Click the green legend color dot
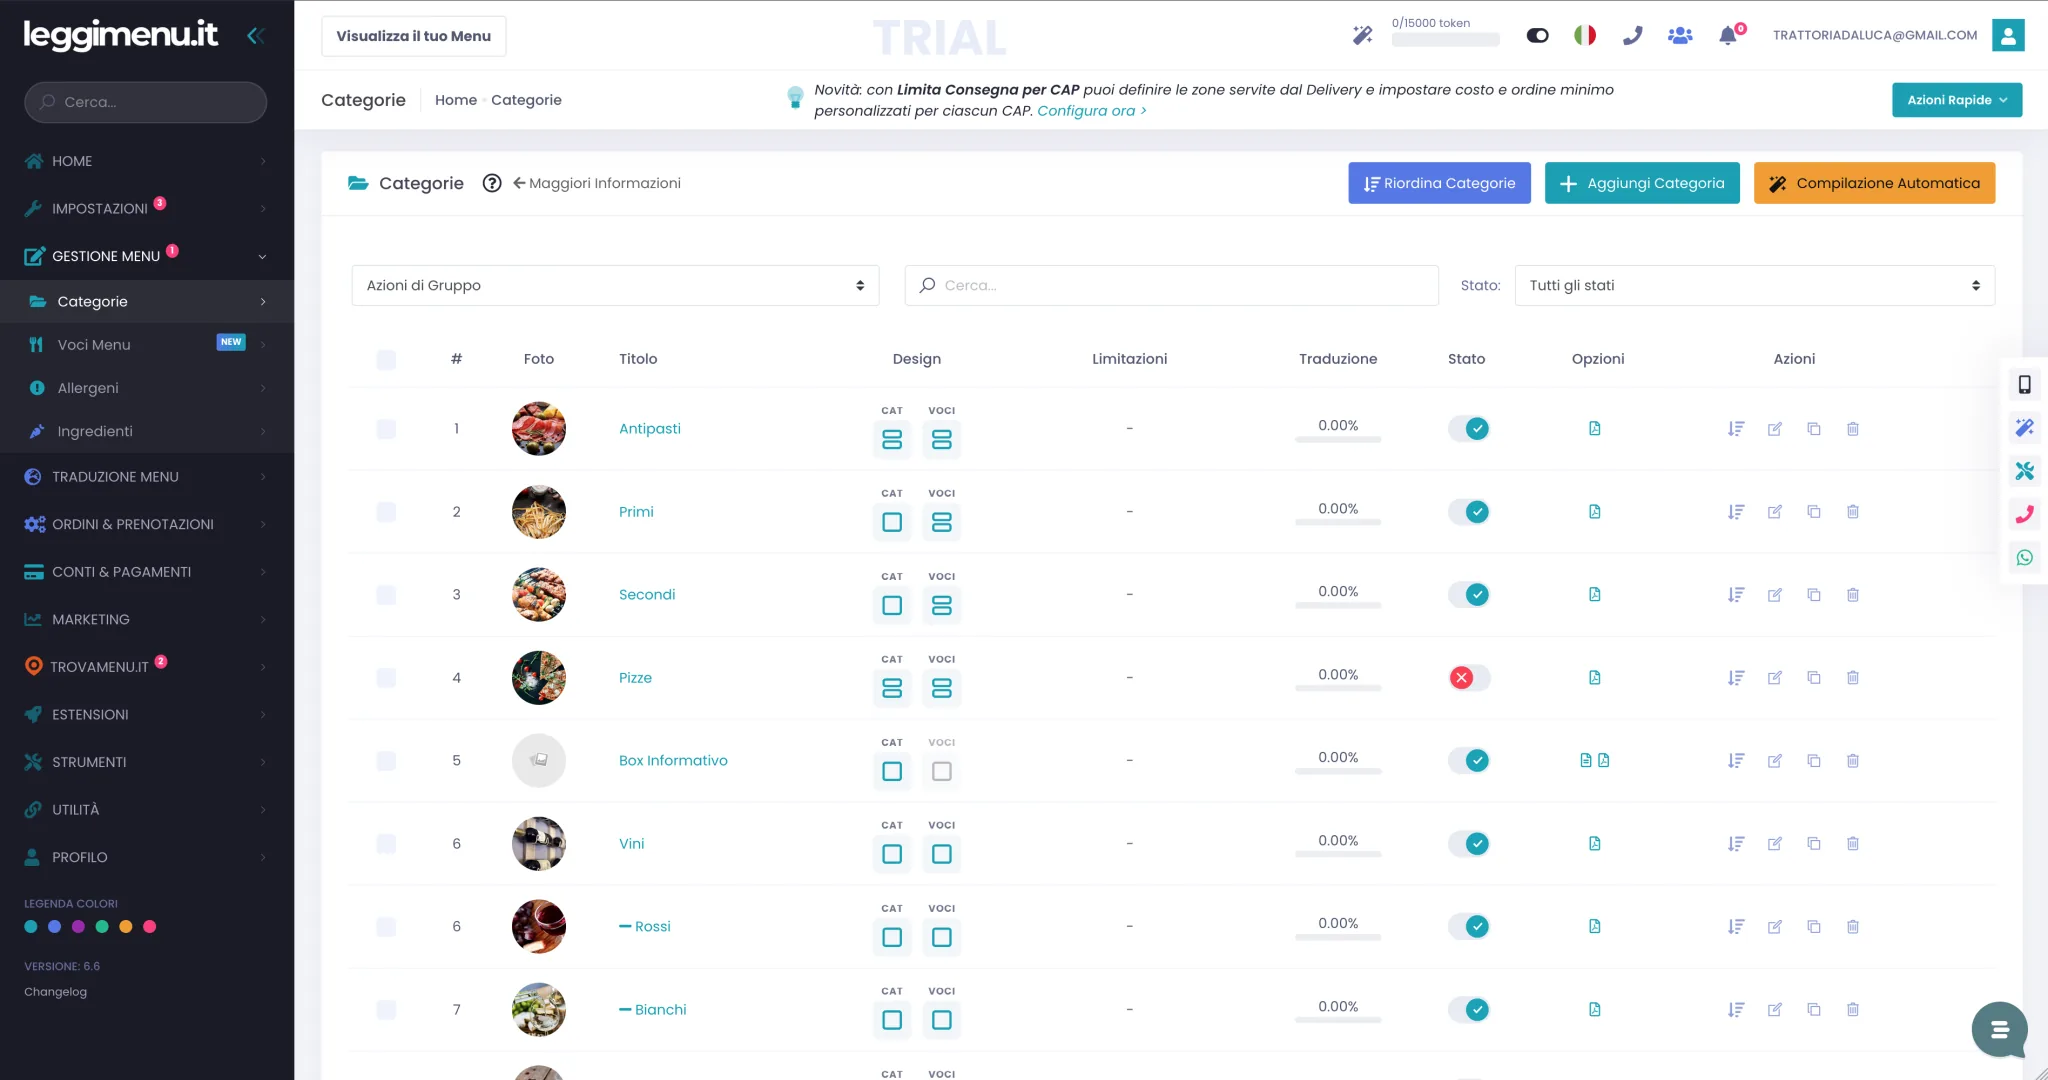Viewport: 2048px width, 1080px height. coord(102,927)
